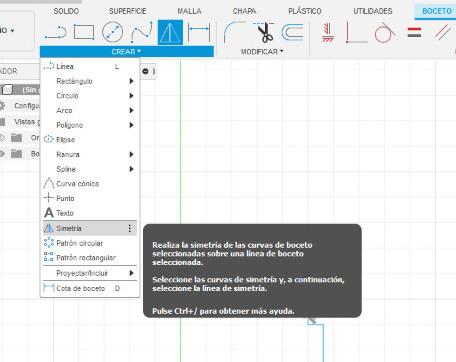This screenshot has height=362, width=456.
Task: Apply the Parallel constraint icon
Action: [x=443, y=33]
